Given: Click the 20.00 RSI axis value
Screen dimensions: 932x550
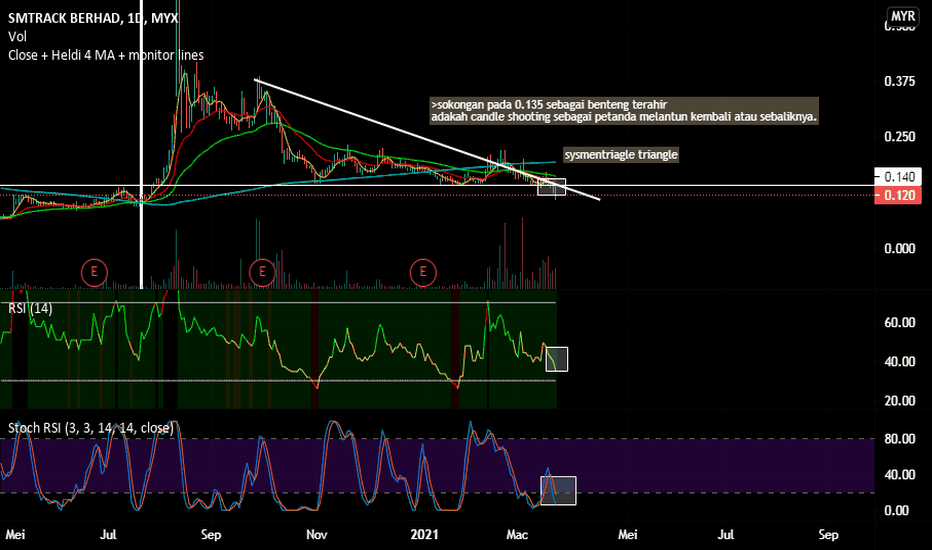Looking at the screenshot, I should 900,401.
